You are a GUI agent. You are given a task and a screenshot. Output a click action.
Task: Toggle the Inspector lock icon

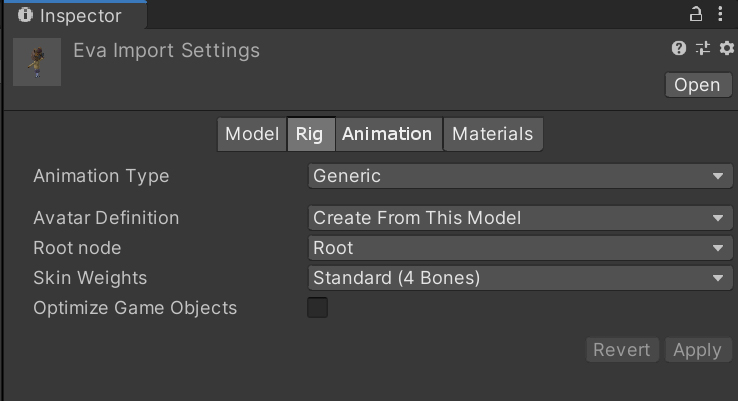tap(696, 15)
